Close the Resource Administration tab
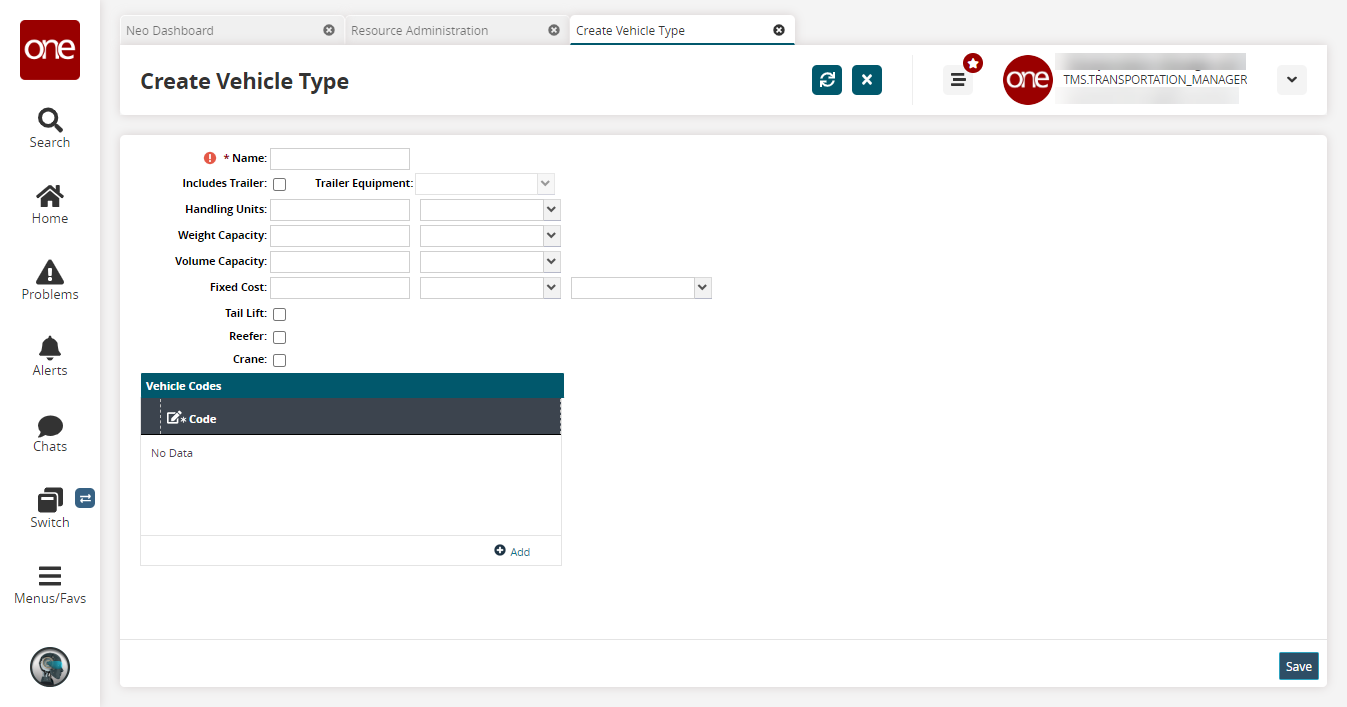 tap(554, 30)
